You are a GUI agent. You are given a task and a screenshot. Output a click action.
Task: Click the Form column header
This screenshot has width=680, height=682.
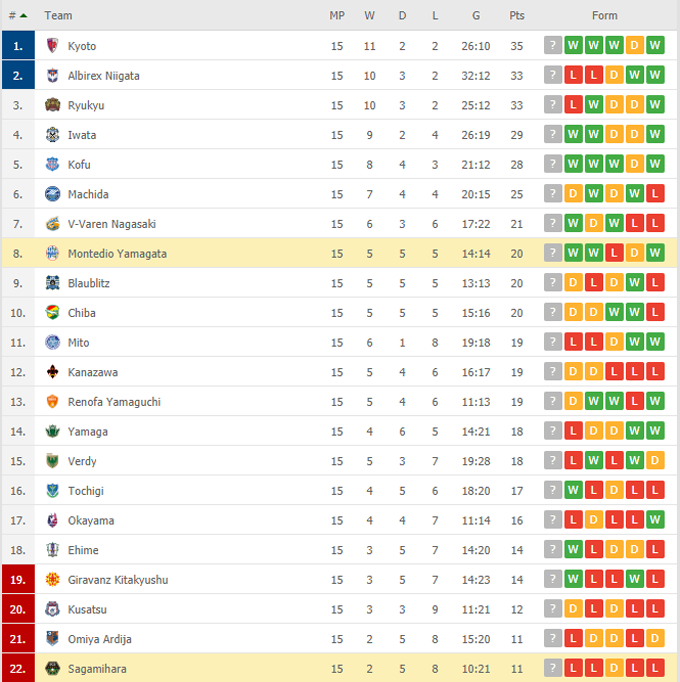click(x=604, y=16)
